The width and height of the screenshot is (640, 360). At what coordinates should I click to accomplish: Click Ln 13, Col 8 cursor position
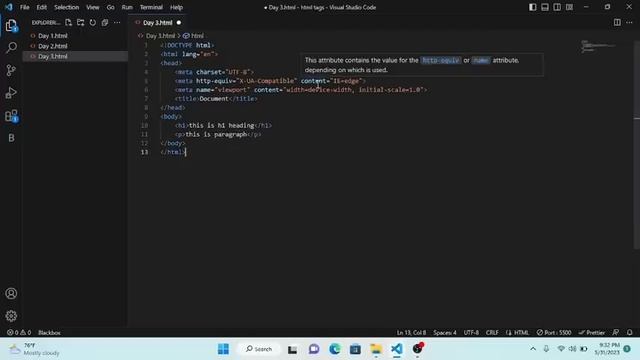(411, 333)
